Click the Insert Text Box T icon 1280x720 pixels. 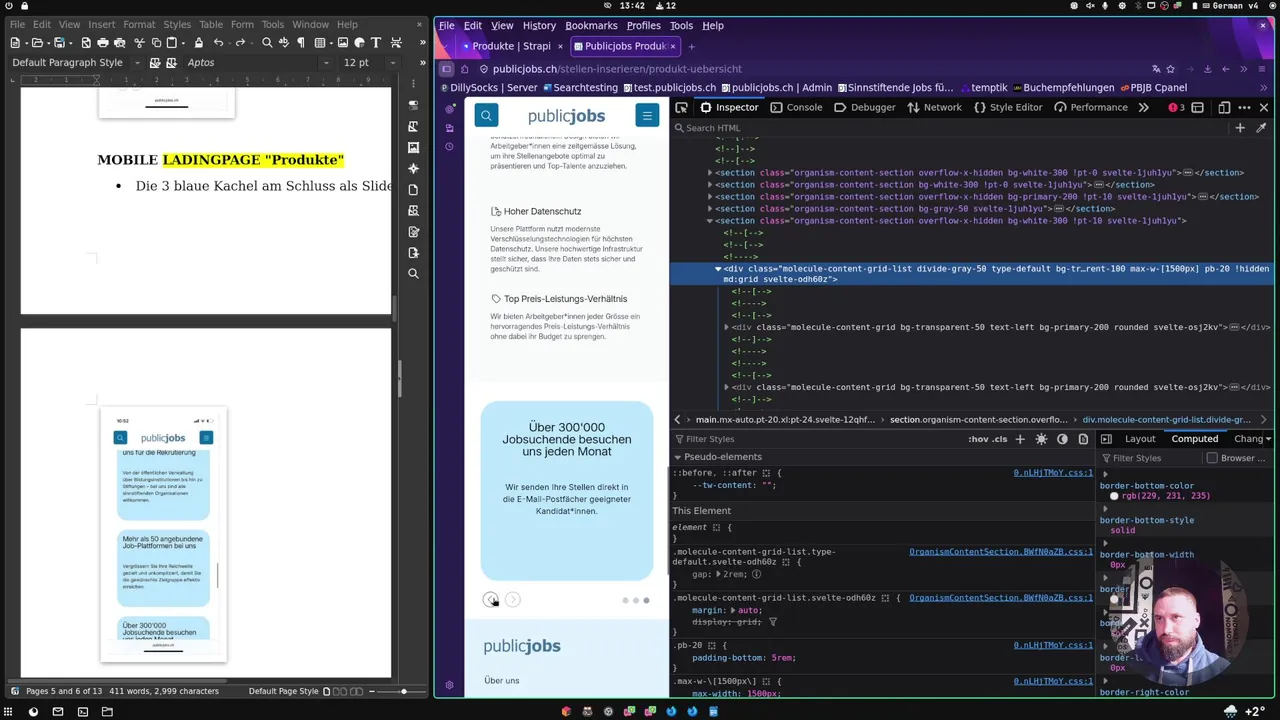[x=376, y=43]
